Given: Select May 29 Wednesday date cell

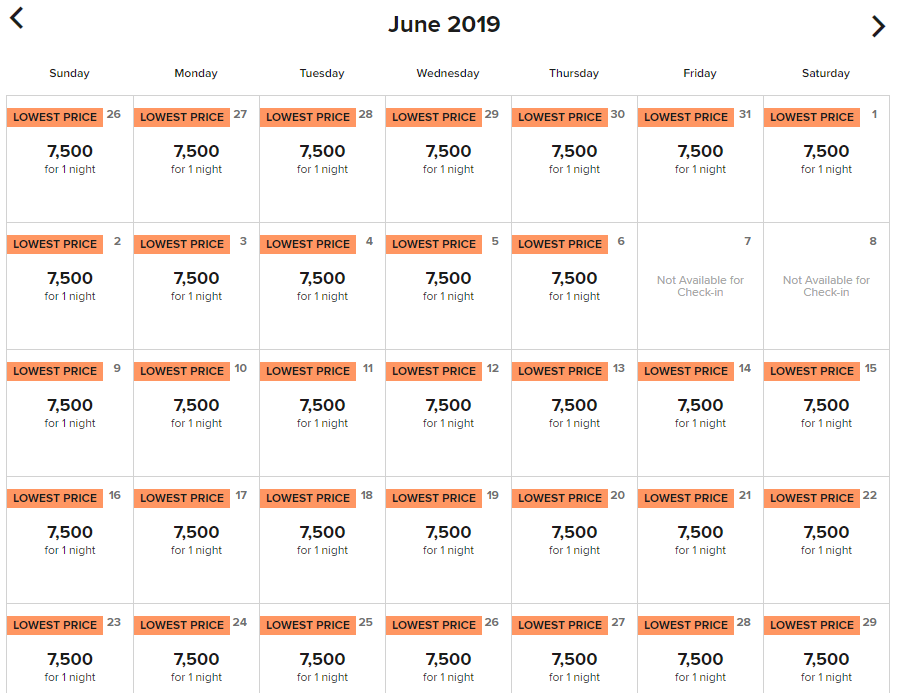Looking at the screenshot, I should (x=448, y=159).
